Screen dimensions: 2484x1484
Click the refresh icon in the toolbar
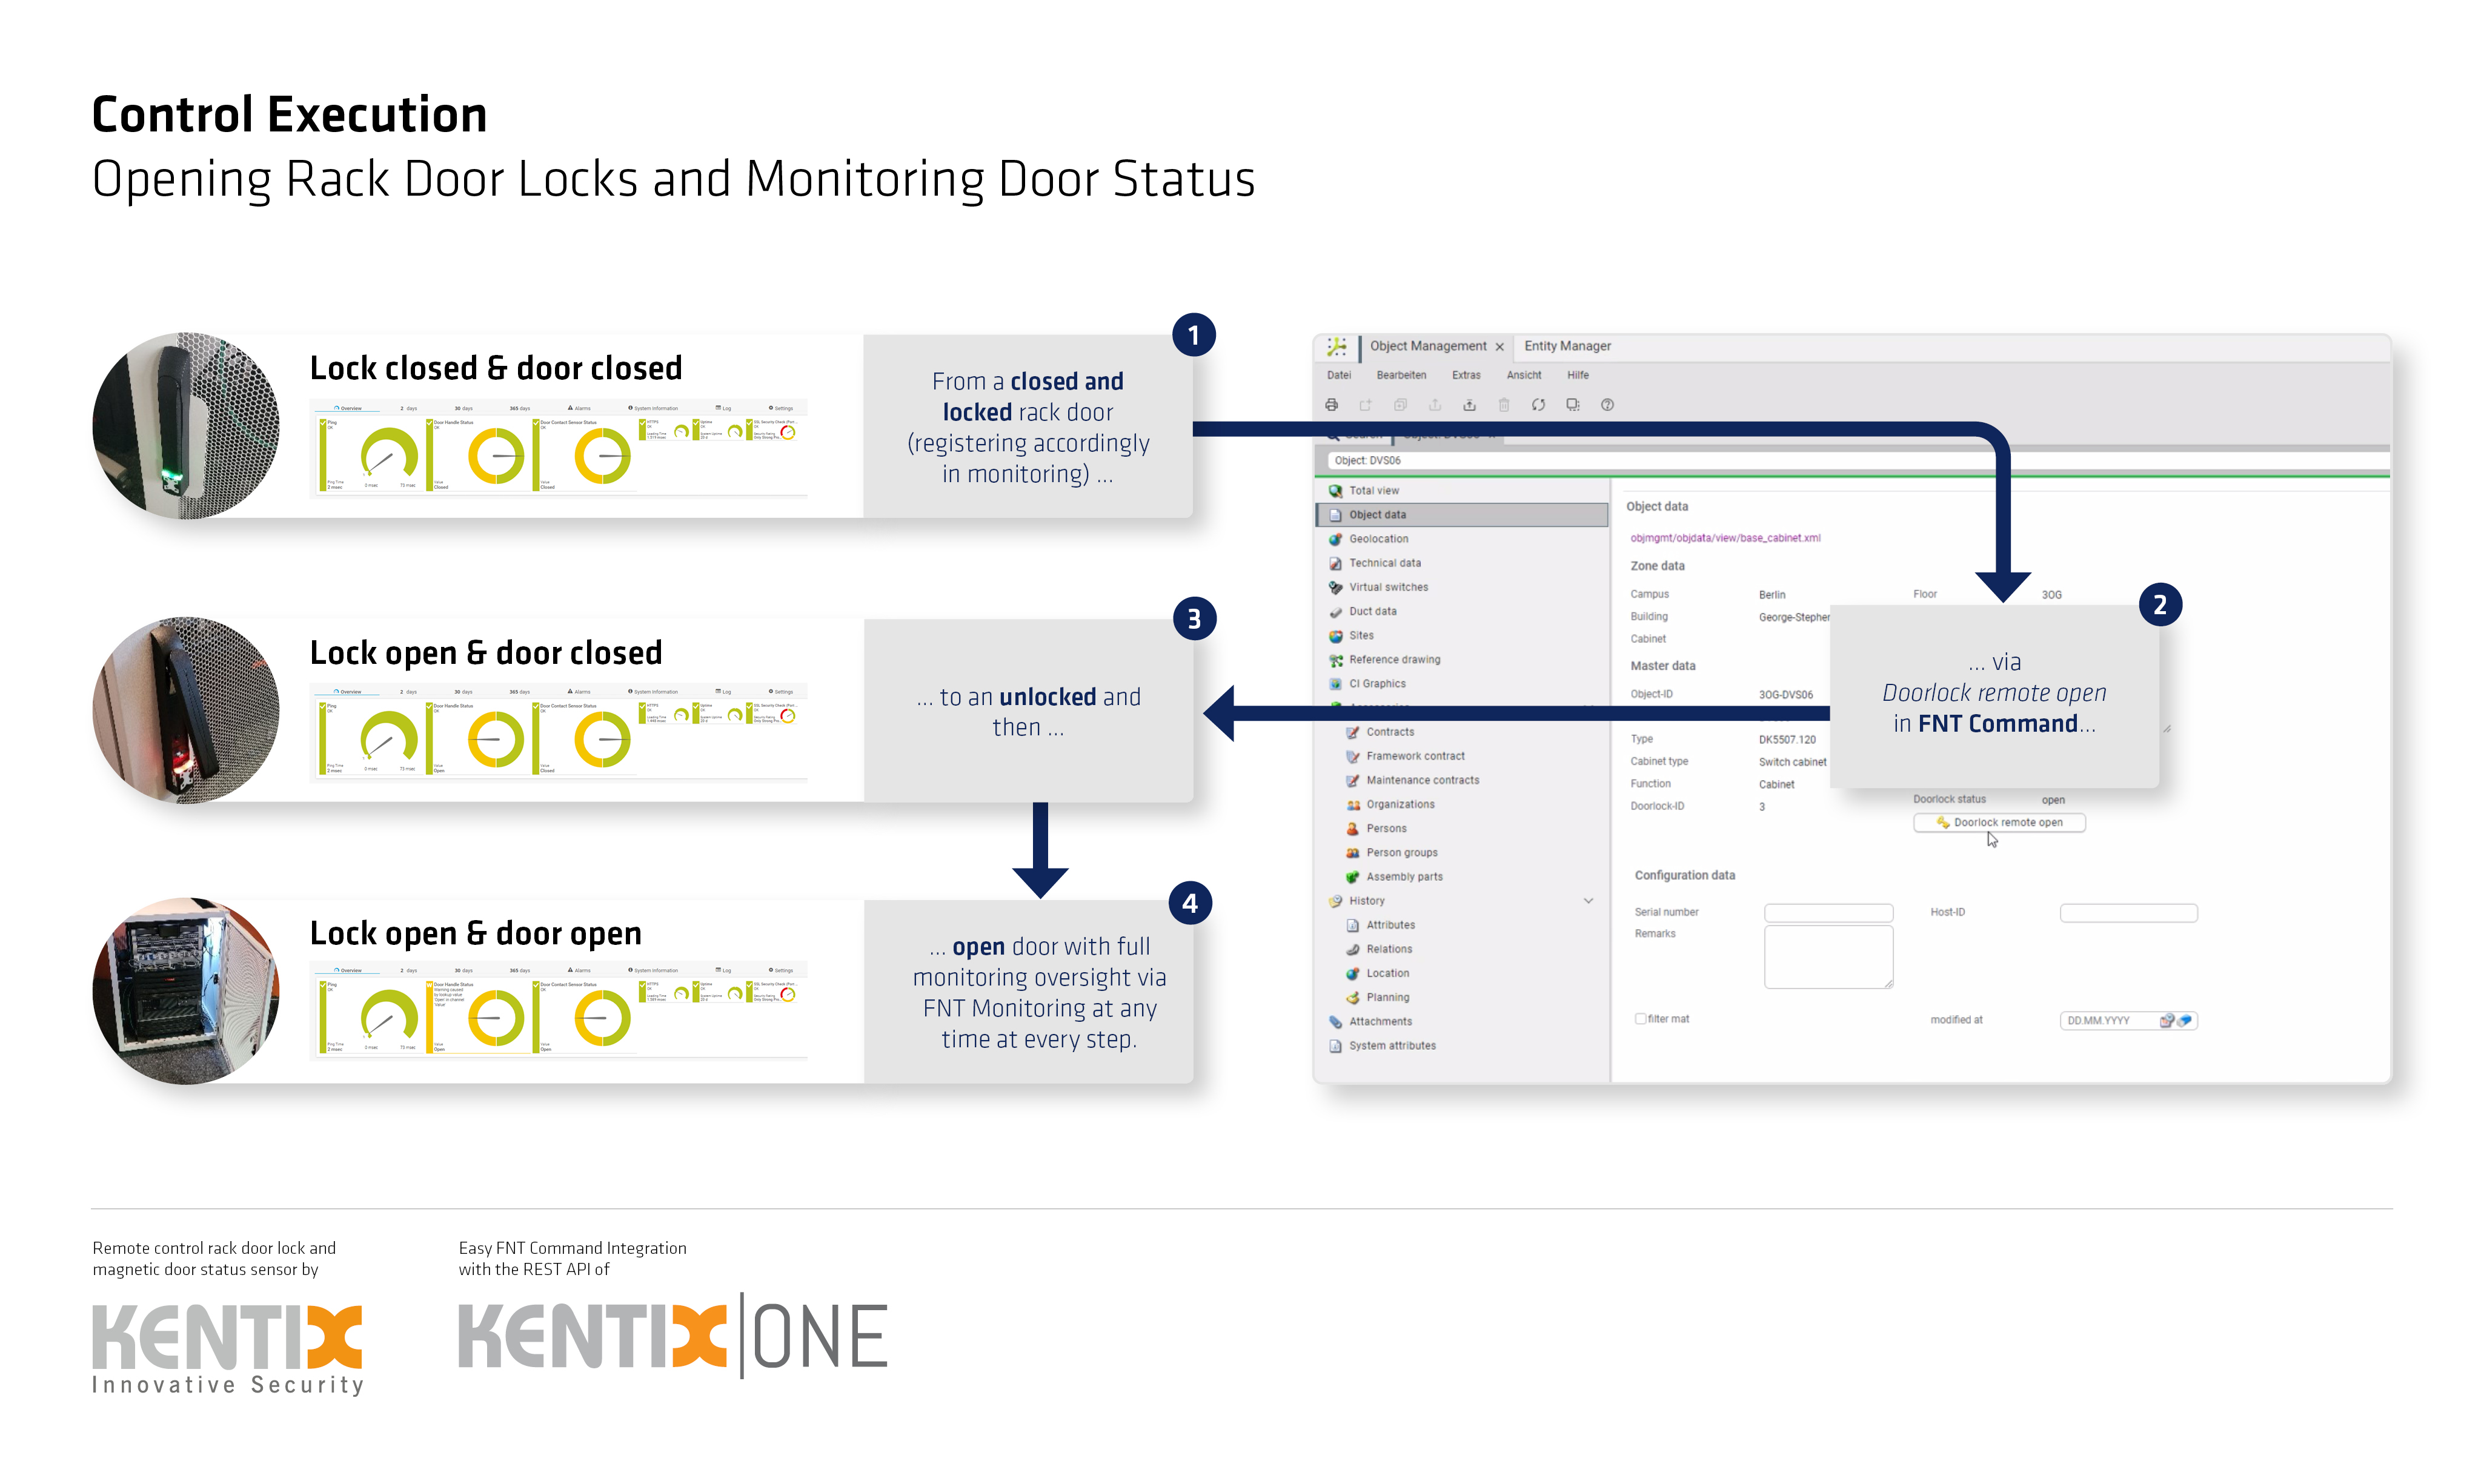[1538, 405]
